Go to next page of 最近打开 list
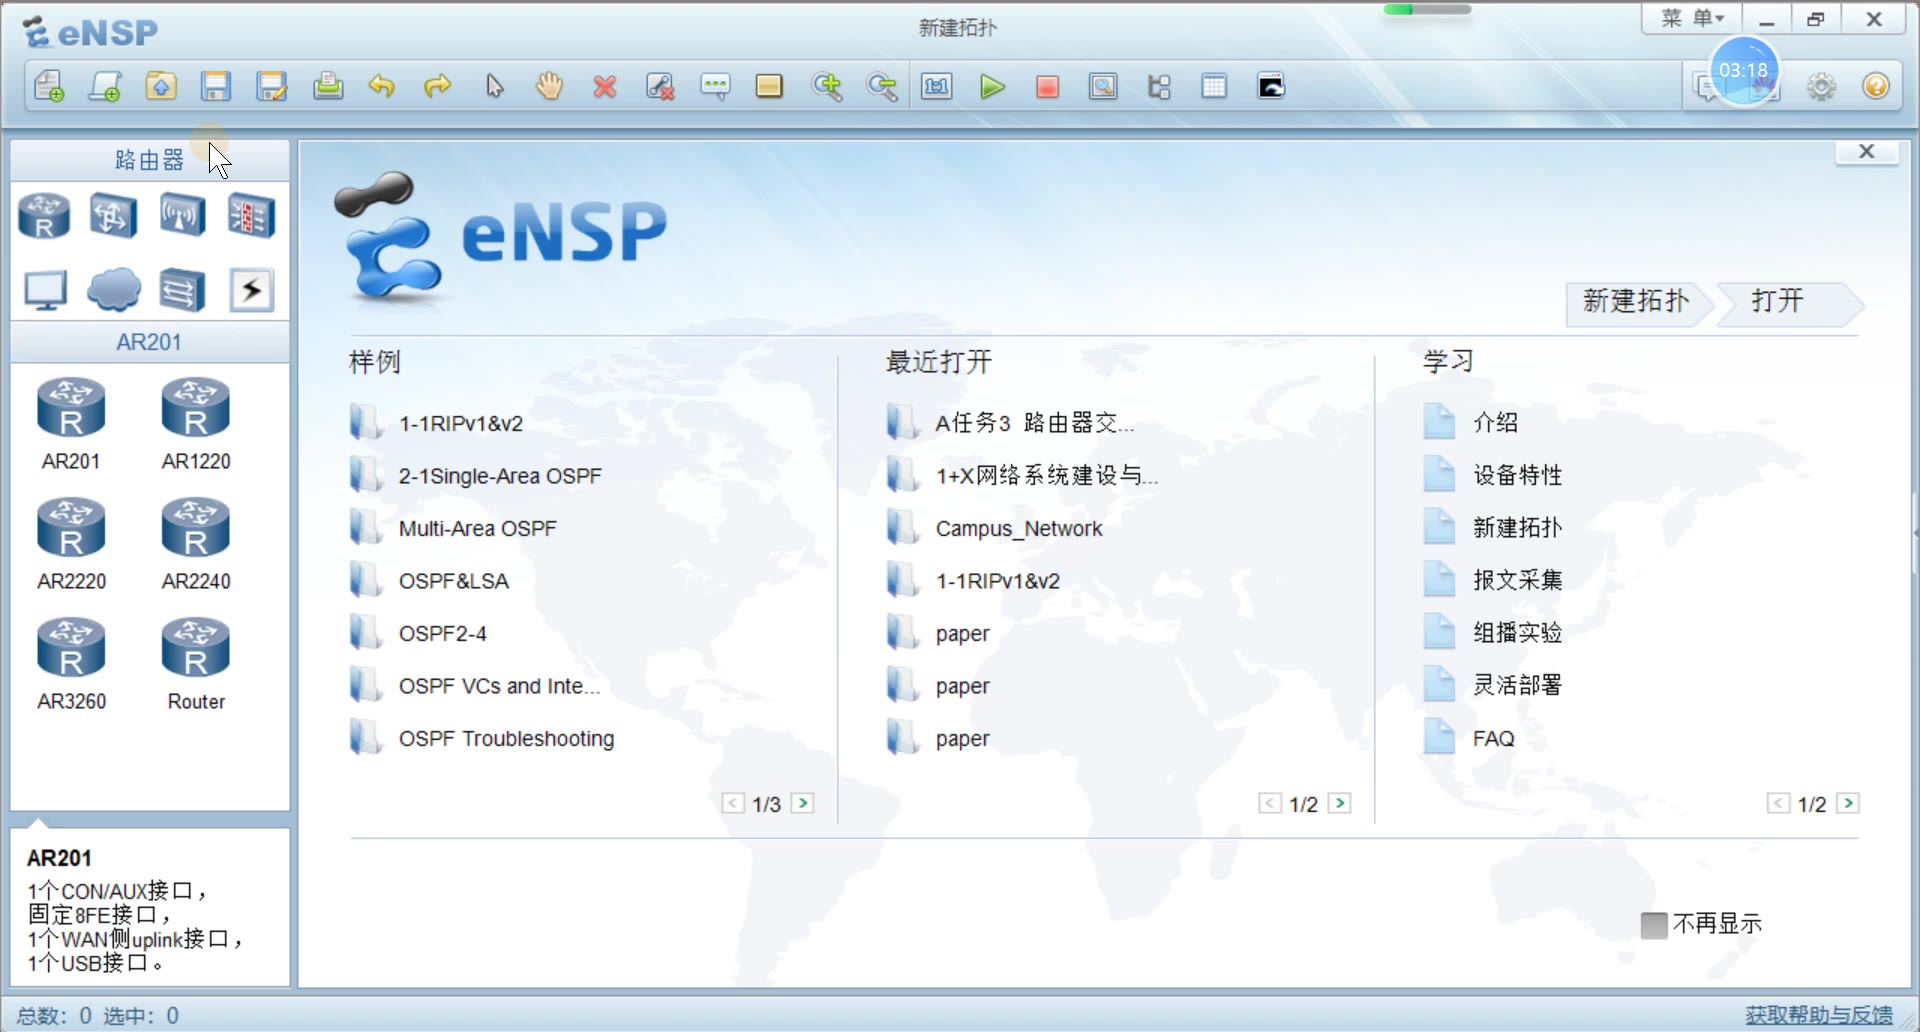The width and height of the screenshot is (1920, 1032). [1340, 803]
